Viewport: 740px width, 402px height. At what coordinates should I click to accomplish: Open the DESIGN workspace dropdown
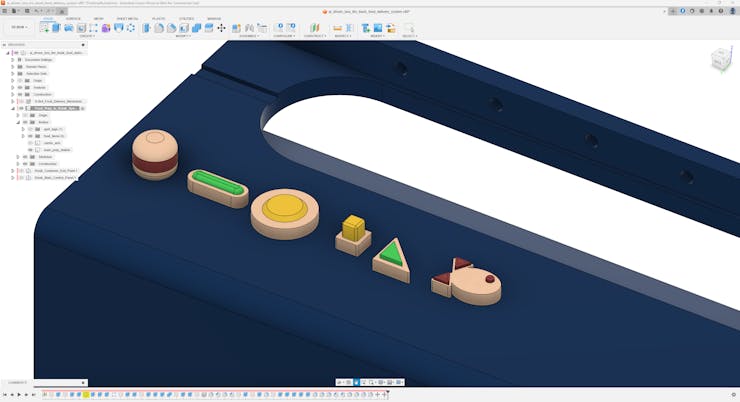tap(18, 28)
